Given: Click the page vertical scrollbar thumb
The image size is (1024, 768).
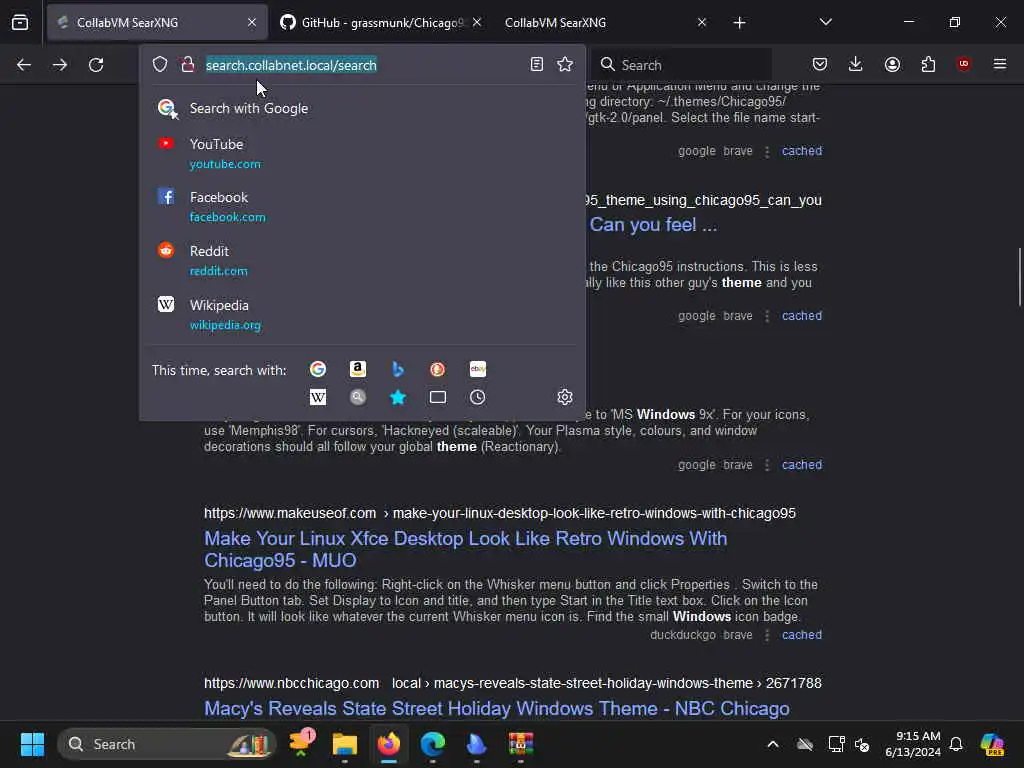Looking at the screenshot, I should click(1019, 276).
